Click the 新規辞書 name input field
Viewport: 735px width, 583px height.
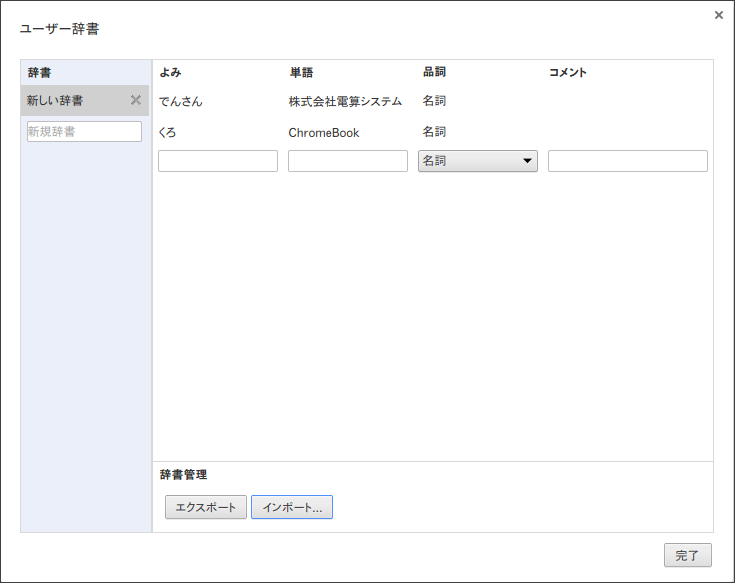84,132
